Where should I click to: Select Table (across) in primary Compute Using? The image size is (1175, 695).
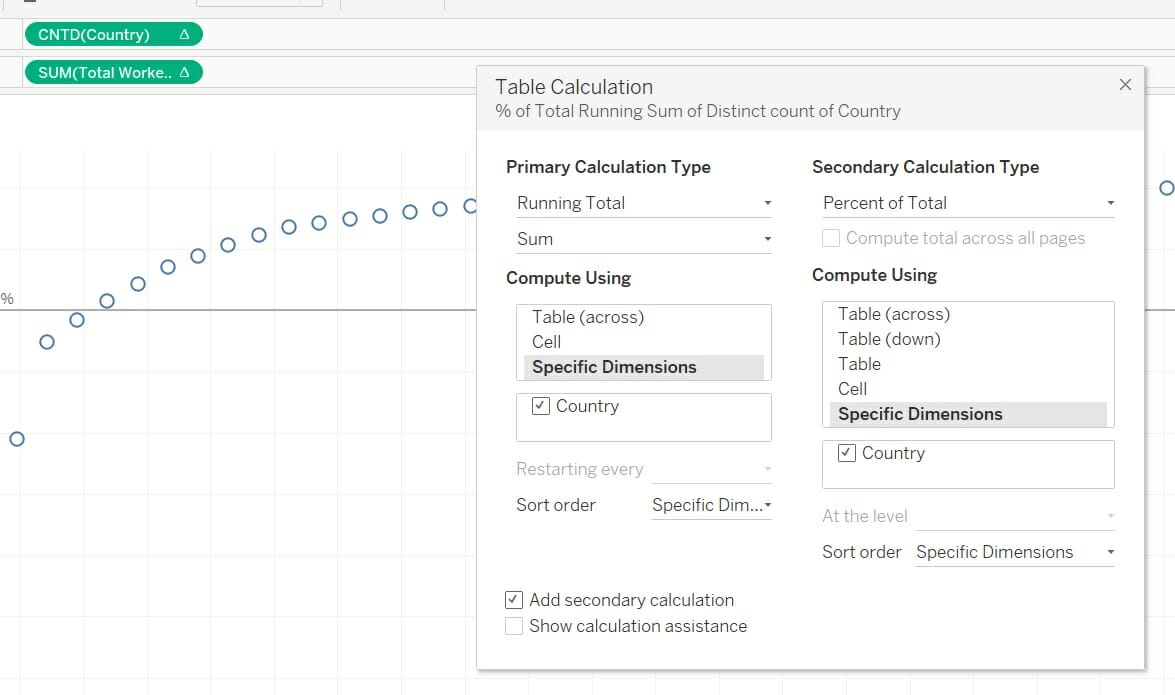[584, 316]
